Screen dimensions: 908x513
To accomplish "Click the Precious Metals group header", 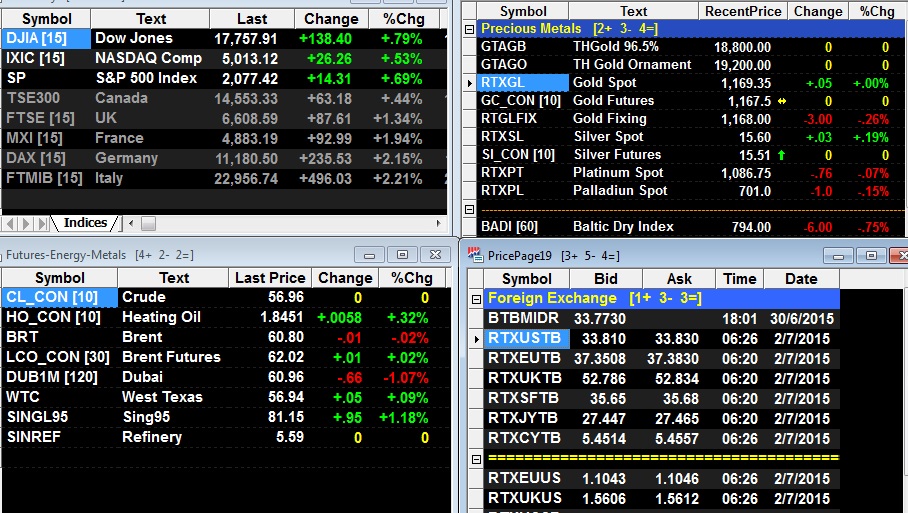I will 691,28.
